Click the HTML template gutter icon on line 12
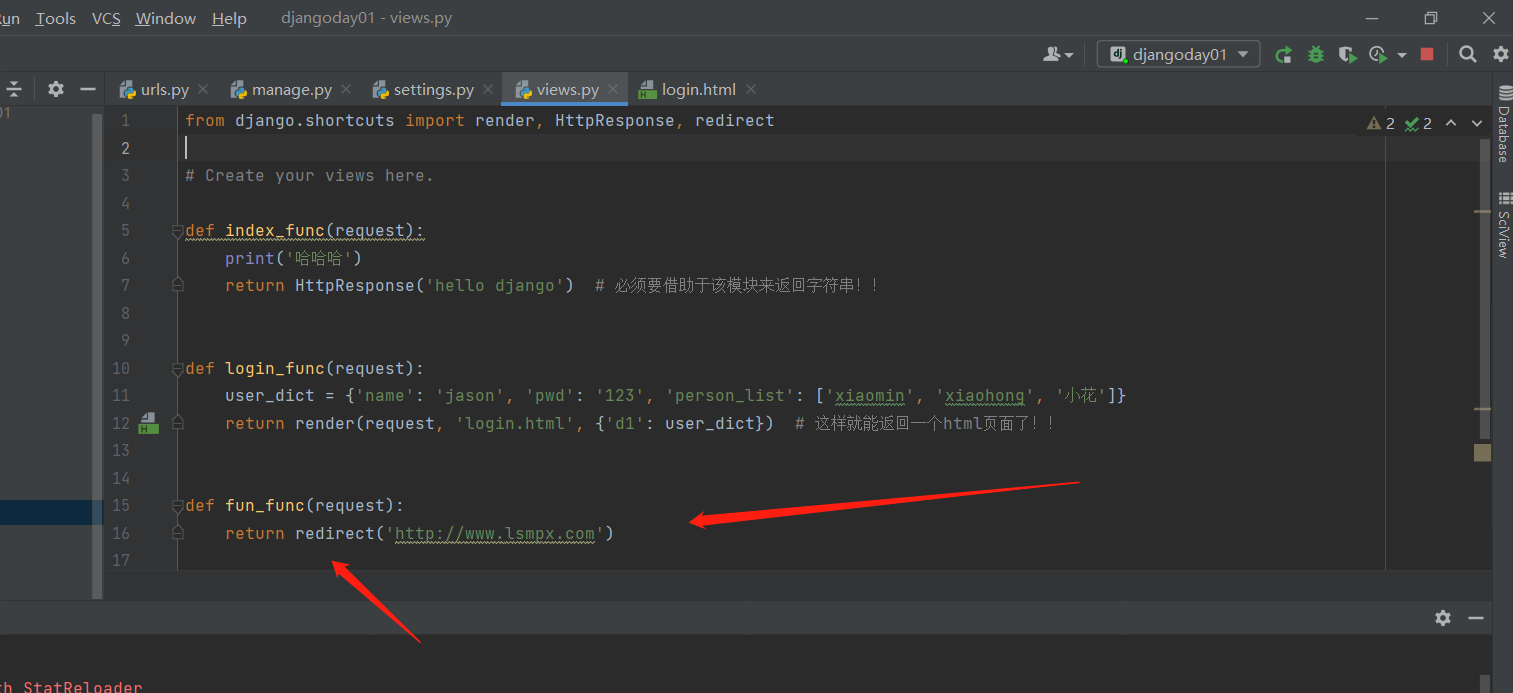 [x=148, y=423]
